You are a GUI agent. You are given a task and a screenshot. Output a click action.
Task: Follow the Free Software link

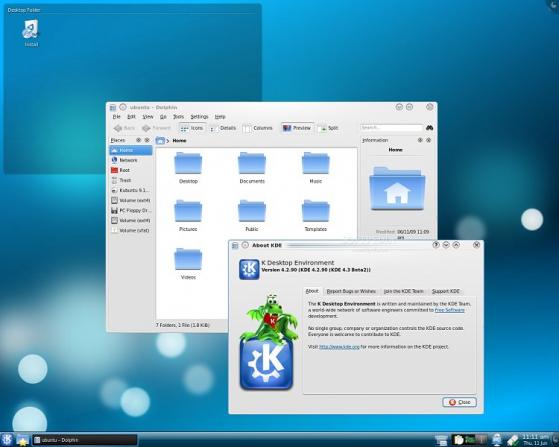click(449, 310)
